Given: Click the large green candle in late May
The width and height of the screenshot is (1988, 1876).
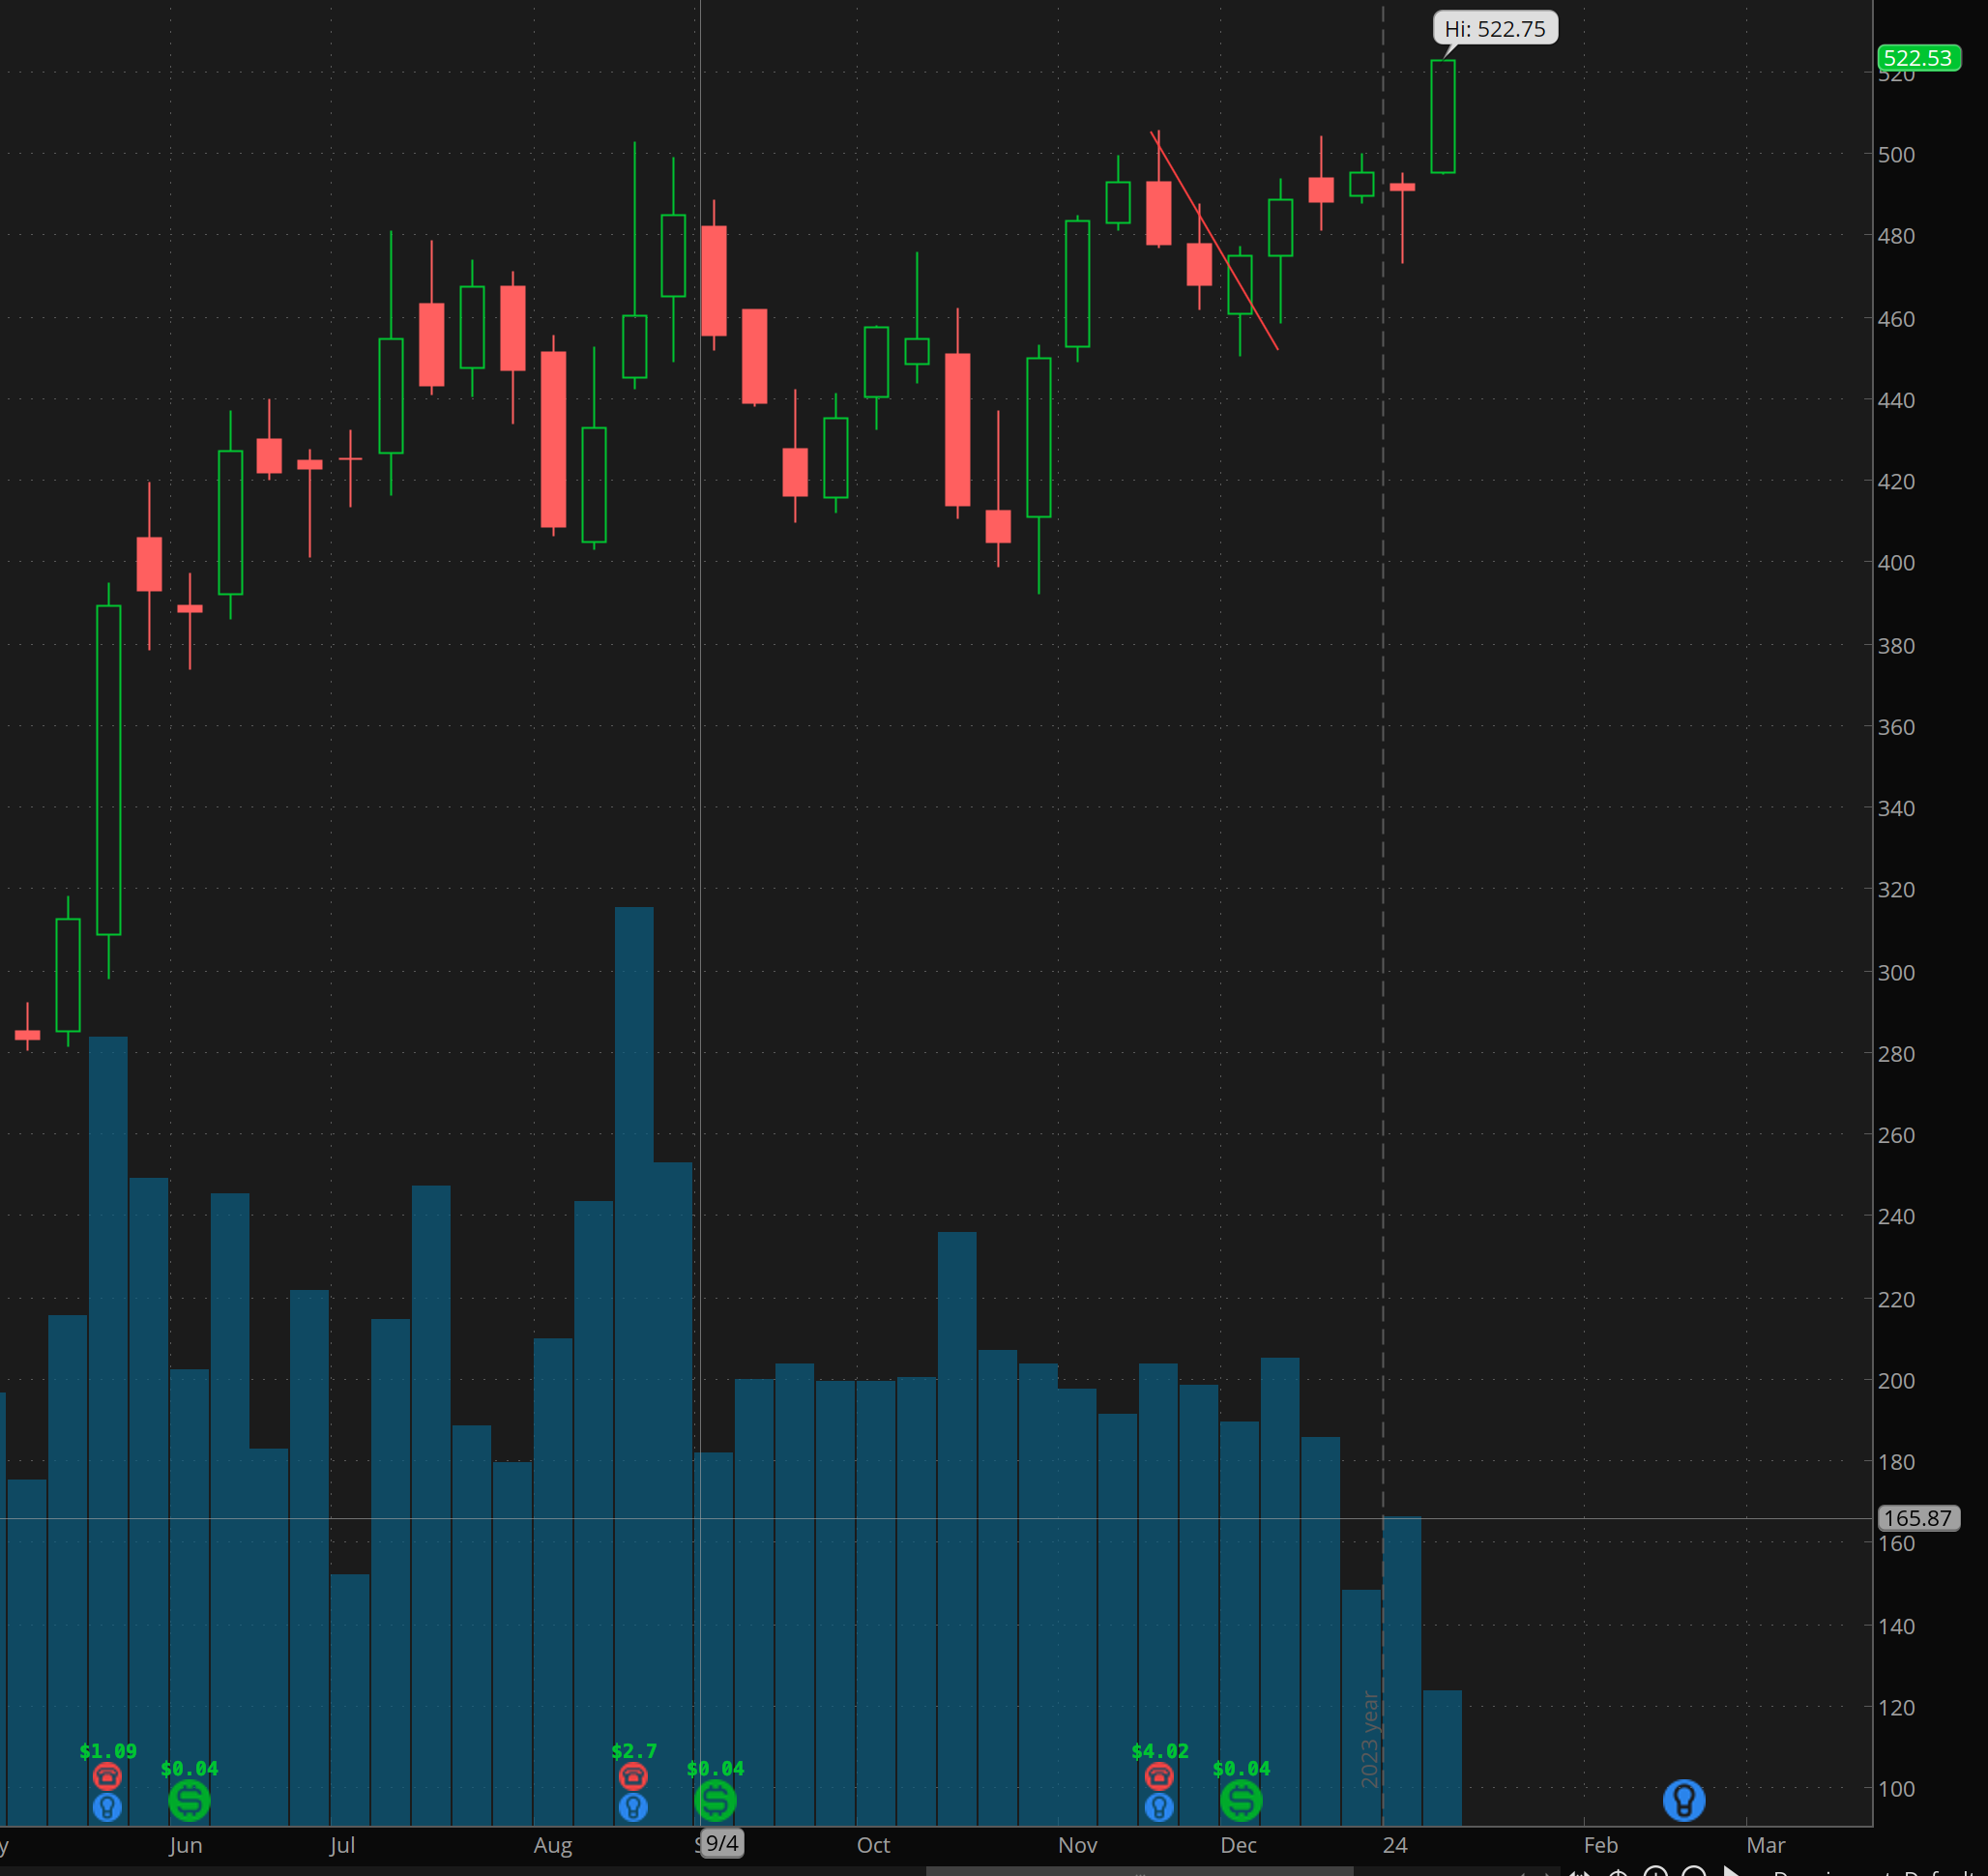Looking at the screenshot, I should point(108,770).
